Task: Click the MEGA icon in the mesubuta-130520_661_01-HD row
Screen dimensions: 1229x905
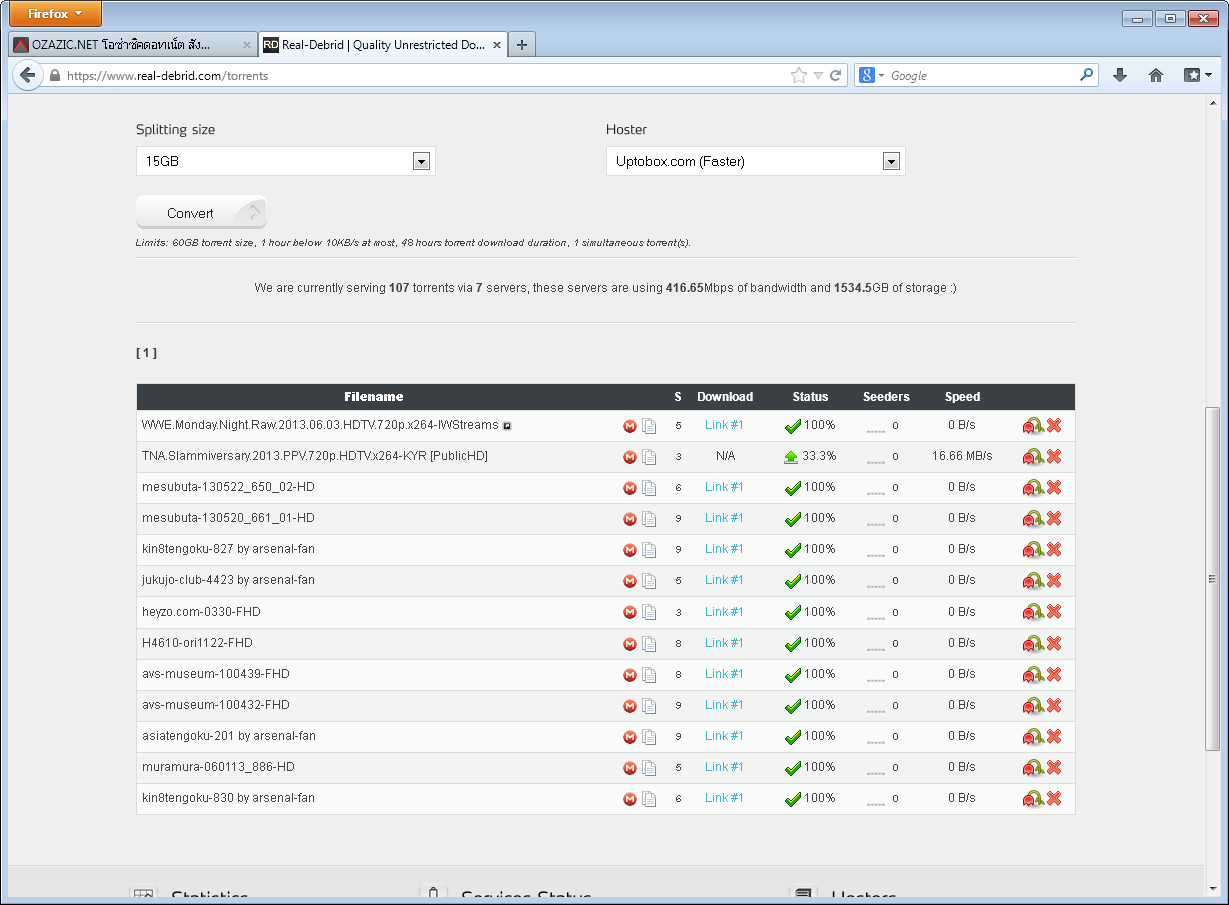Action: pos(630,519)
